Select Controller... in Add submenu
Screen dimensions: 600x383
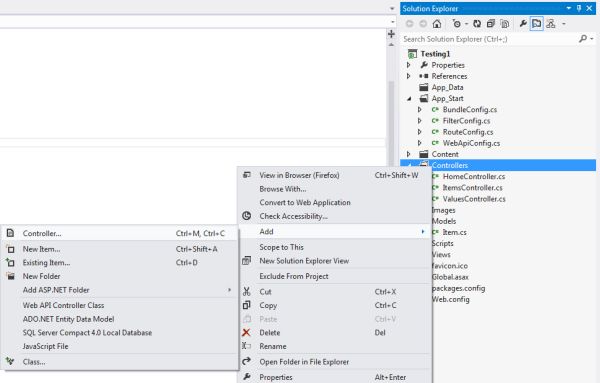pos(120,233)
